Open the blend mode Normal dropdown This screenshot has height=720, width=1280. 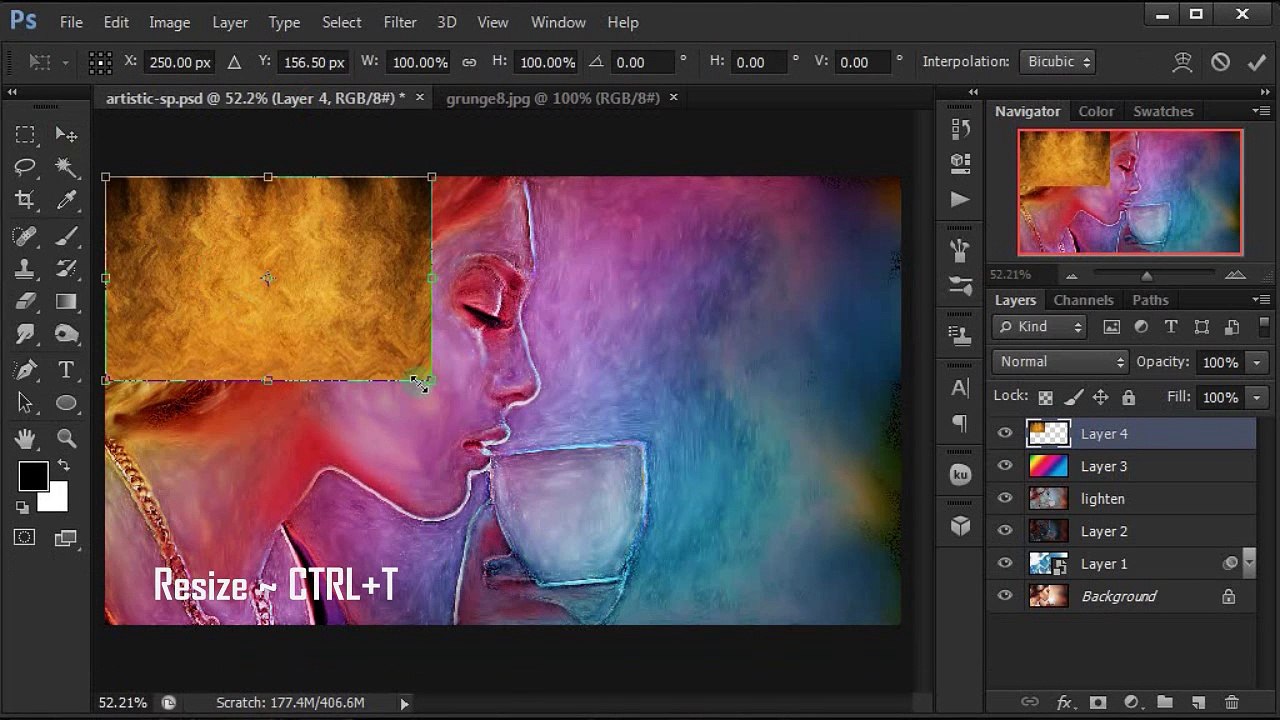1060,362
